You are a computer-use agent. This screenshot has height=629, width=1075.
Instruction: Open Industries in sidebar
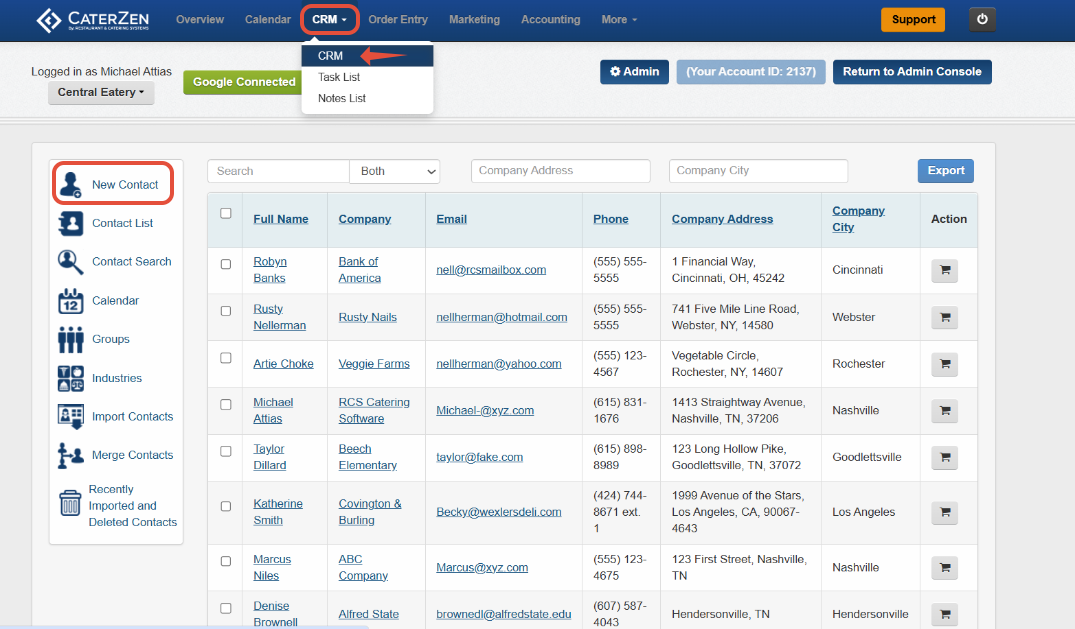tap(100, 378)
